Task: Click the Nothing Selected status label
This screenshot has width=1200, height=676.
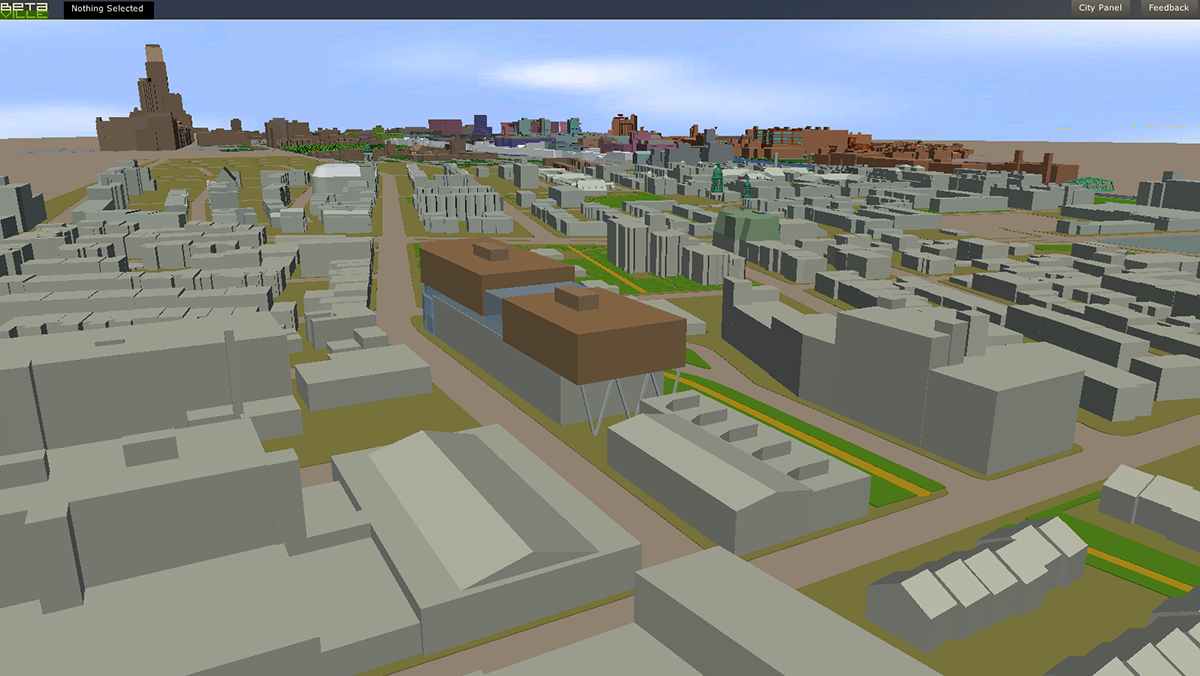Action: point(108,9)
